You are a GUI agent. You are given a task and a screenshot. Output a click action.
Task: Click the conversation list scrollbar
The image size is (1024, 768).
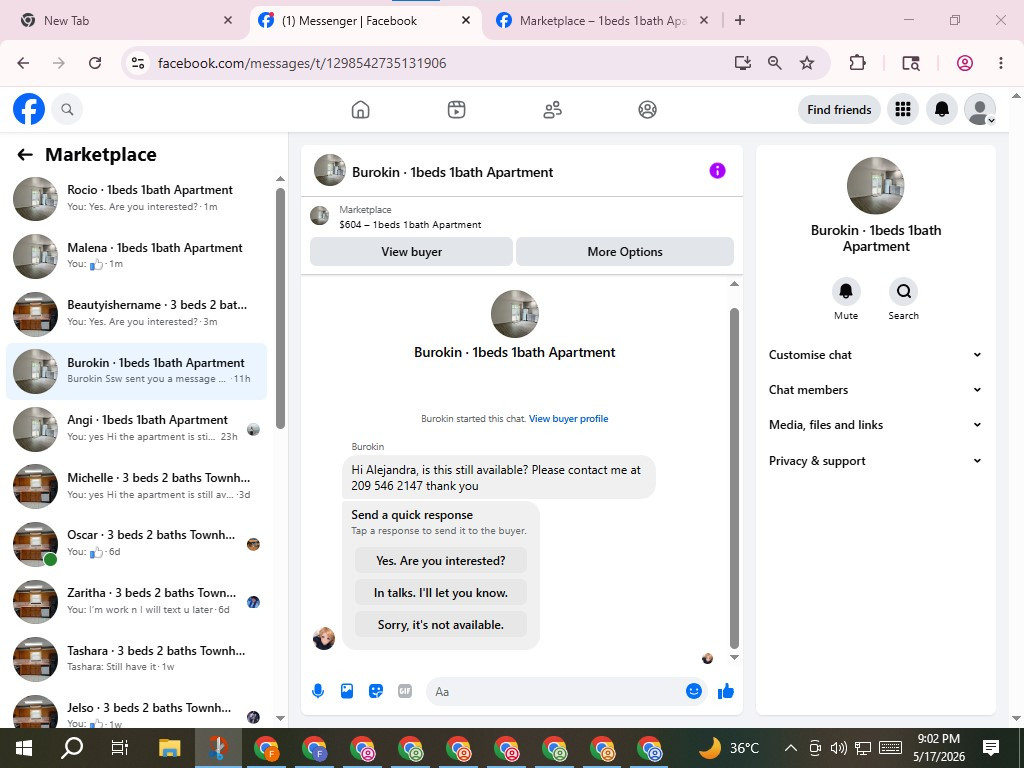pos(280,308)
